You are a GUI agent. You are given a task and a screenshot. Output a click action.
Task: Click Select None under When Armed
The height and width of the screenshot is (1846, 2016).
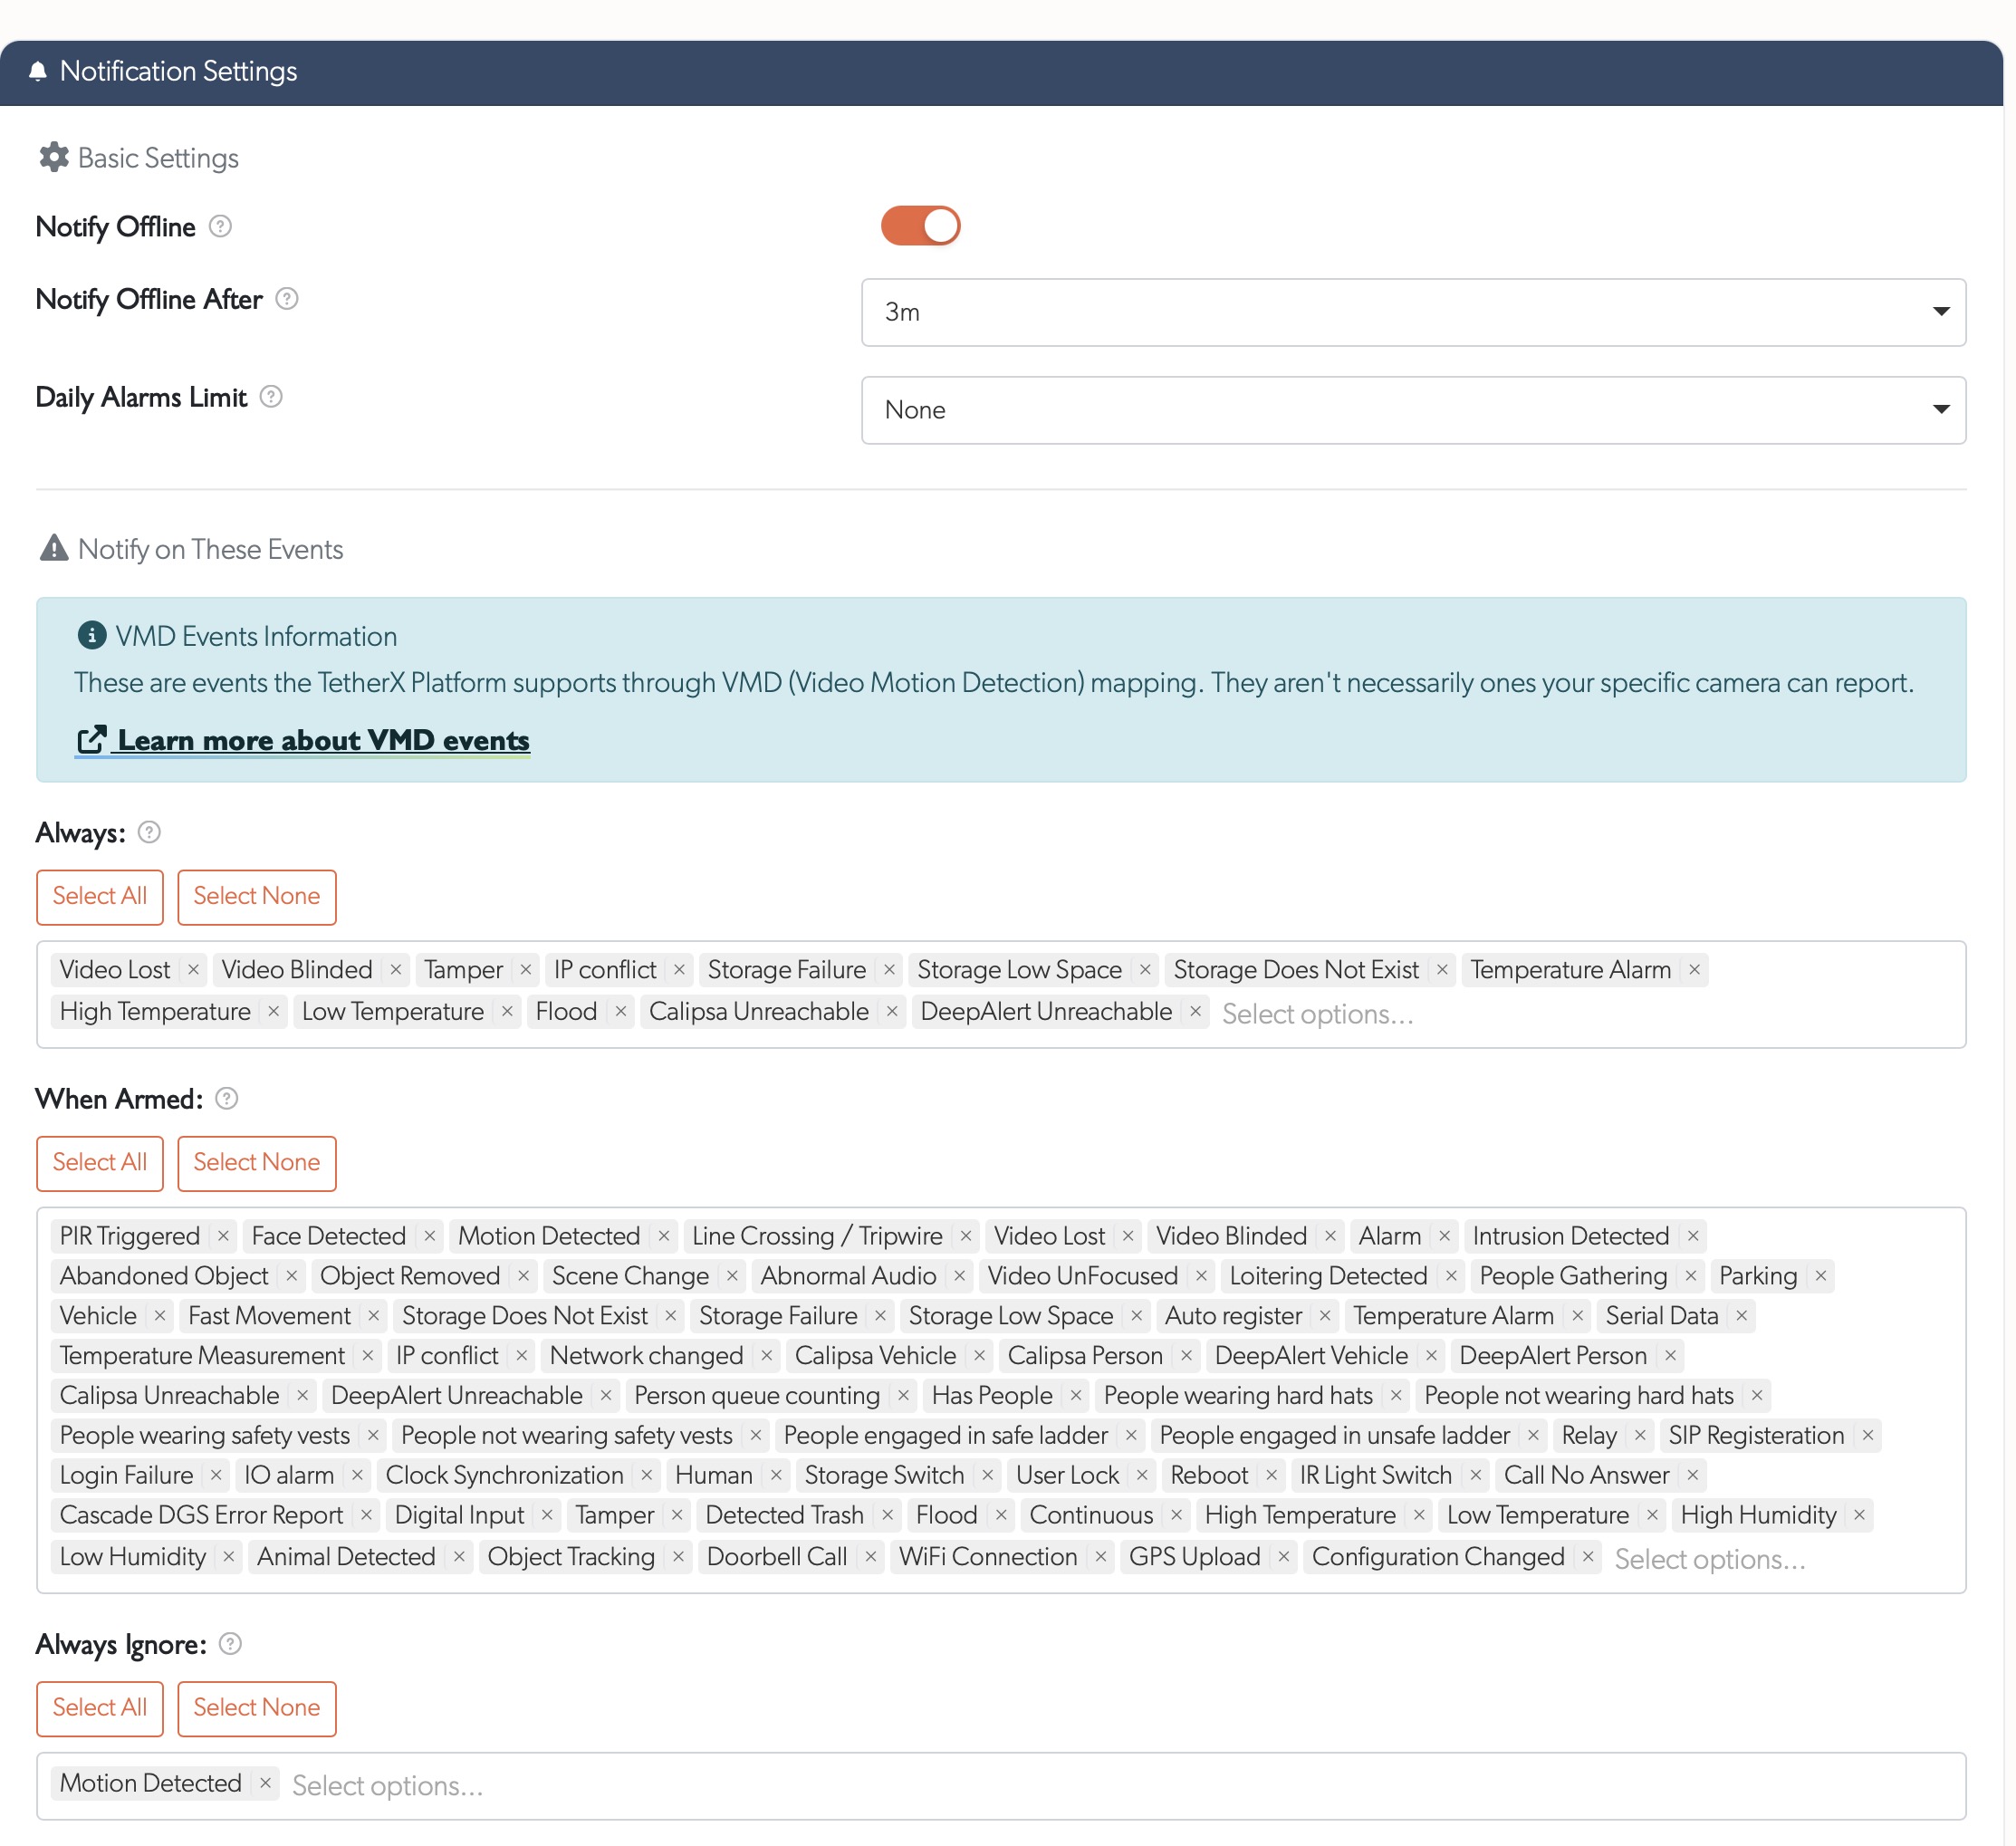[256, 1163]
